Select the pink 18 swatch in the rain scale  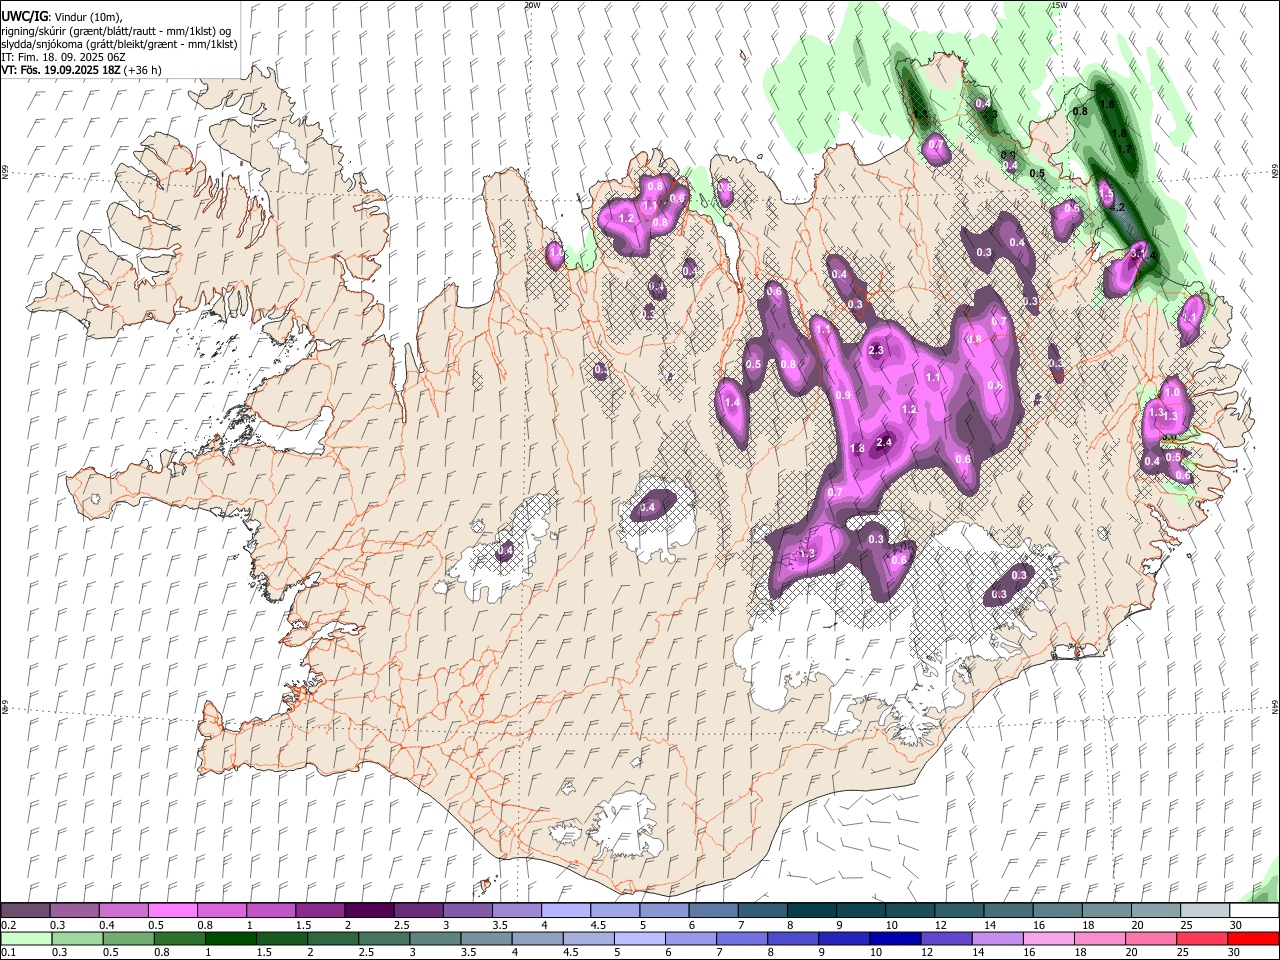(1100, 938)
